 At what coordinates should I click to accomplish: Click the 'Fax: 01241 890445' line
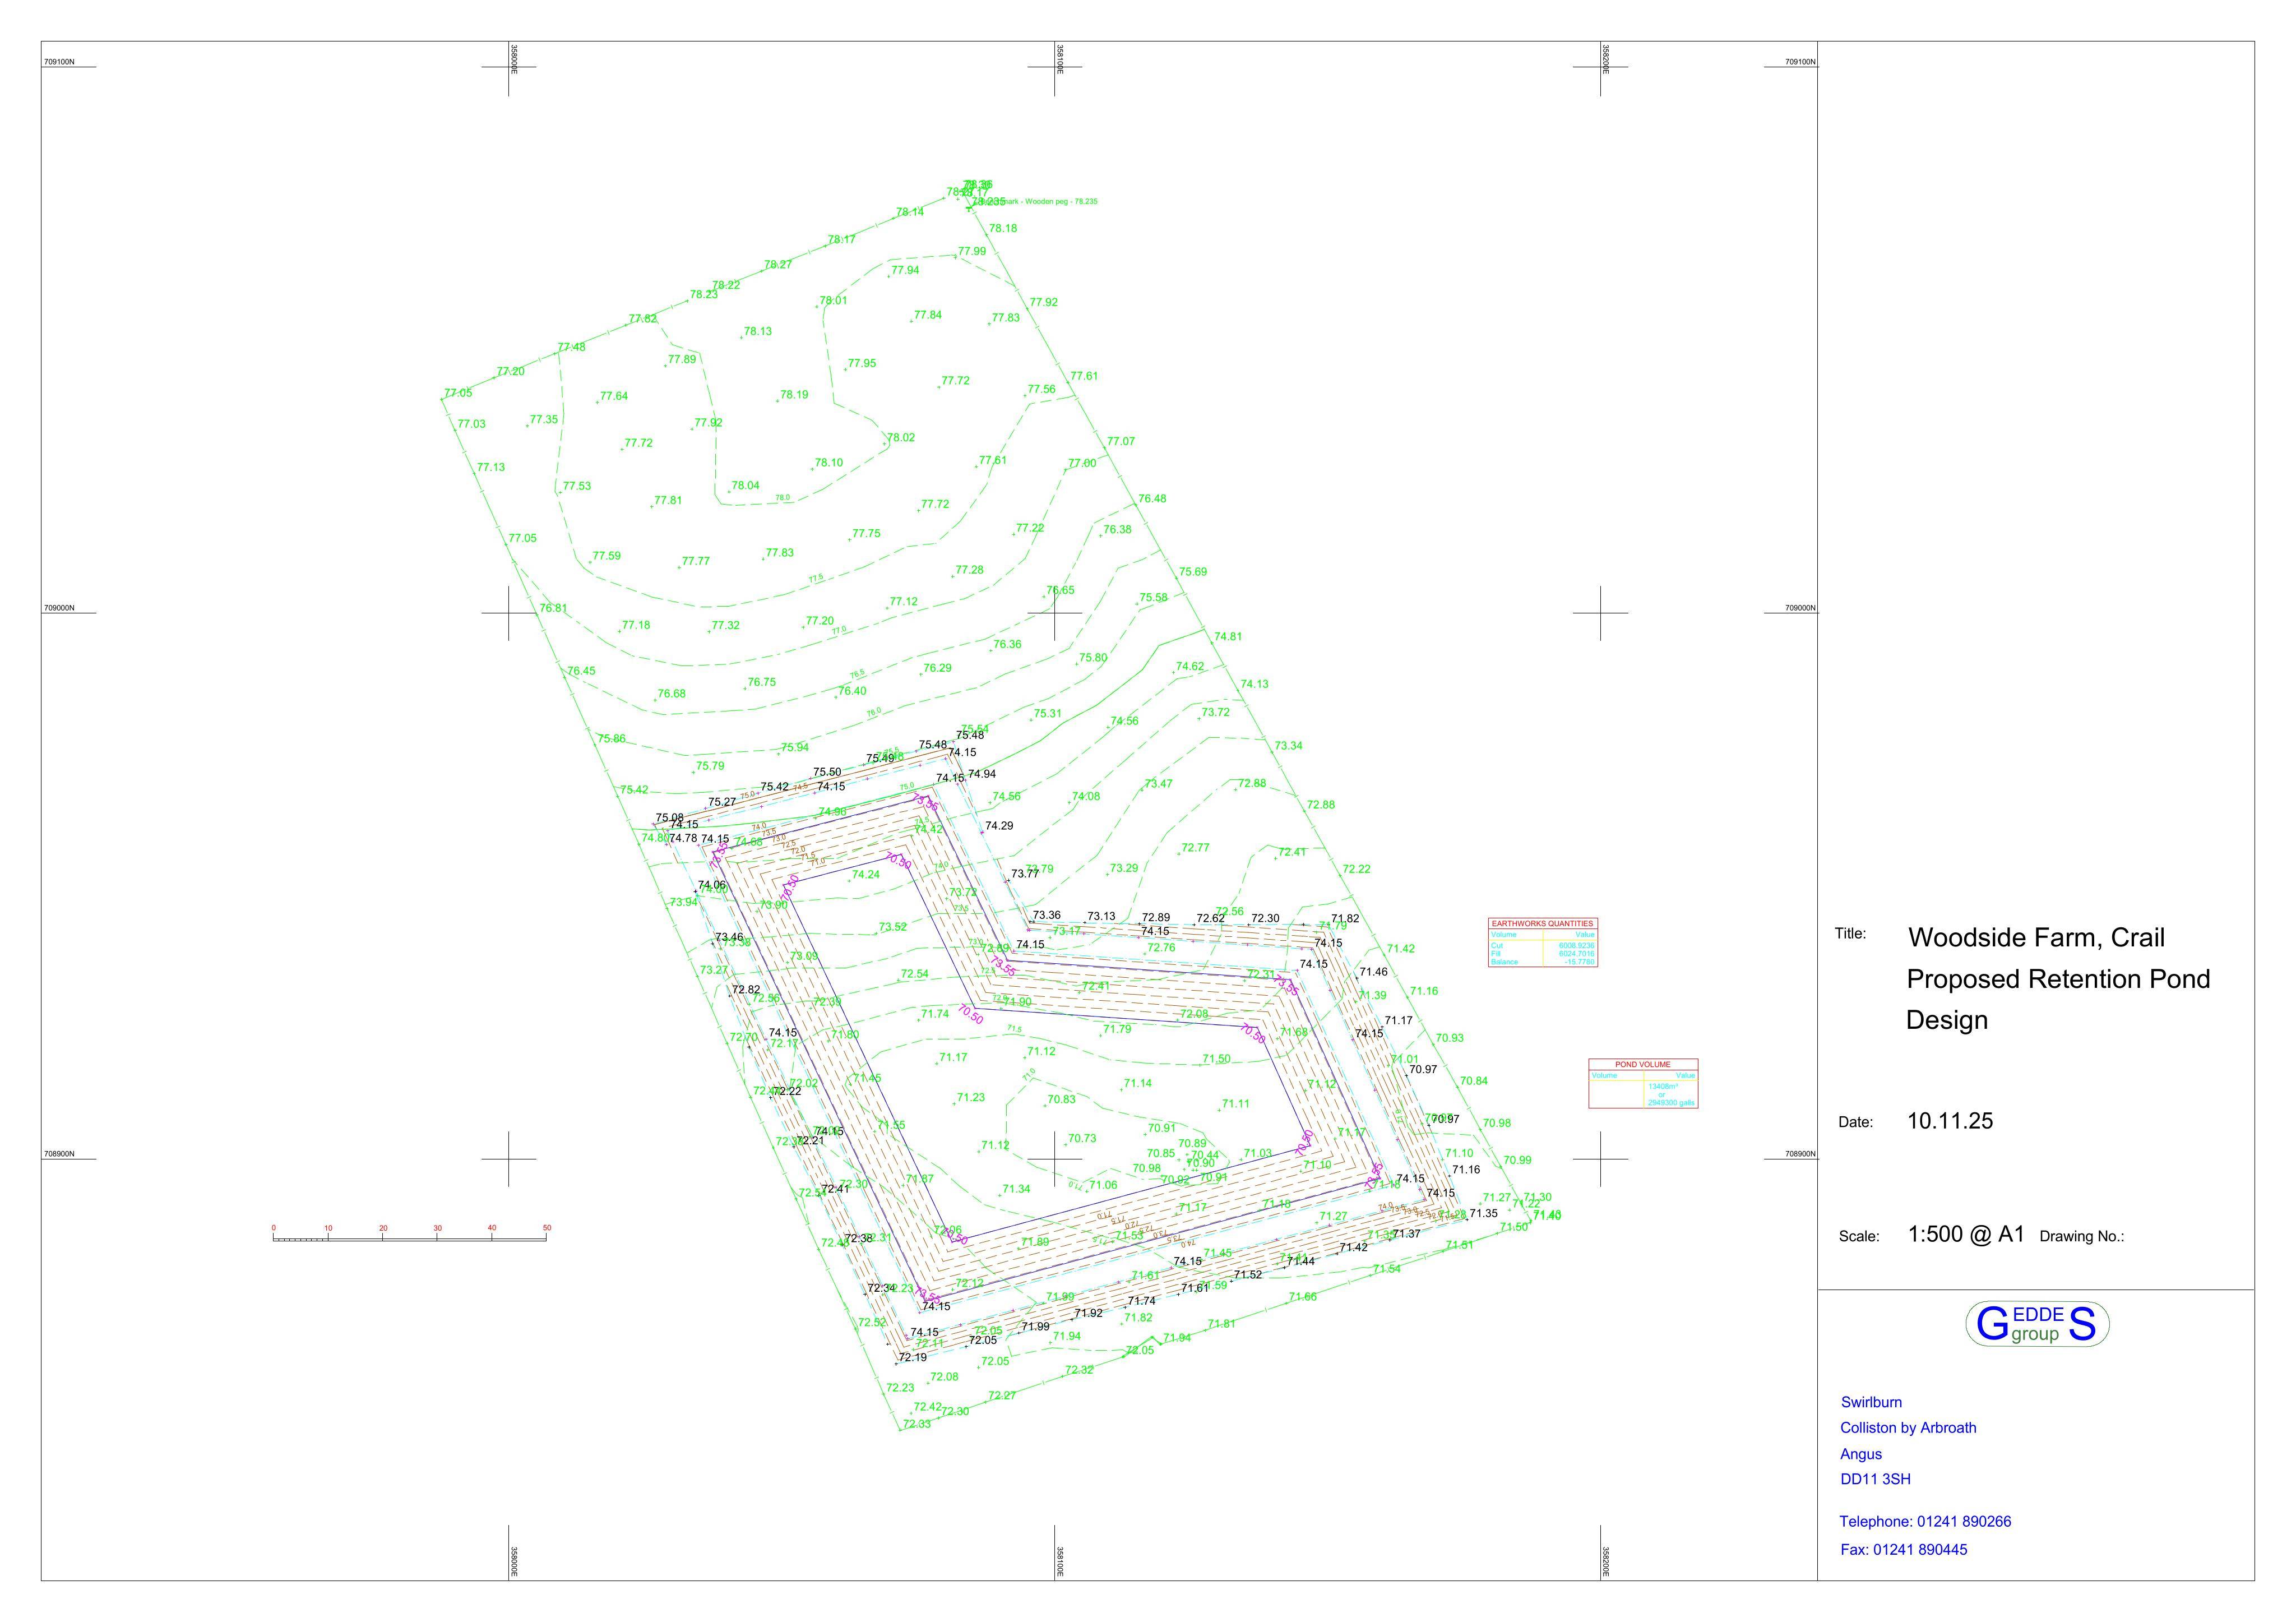[x=1903, y=1550]
